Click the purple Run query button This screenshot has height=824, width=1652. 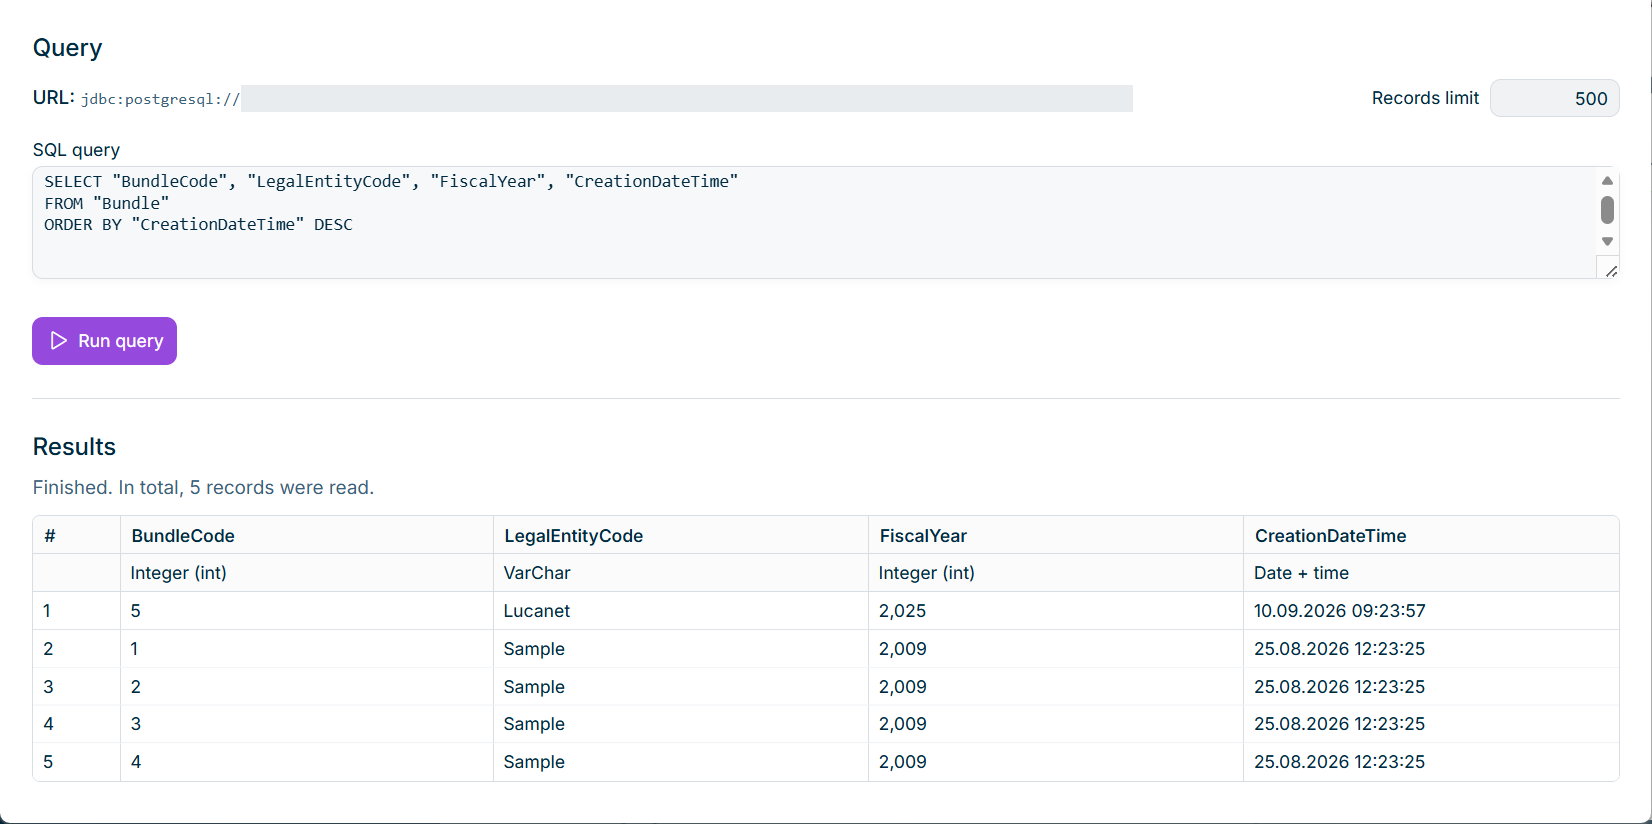point(104,341)
